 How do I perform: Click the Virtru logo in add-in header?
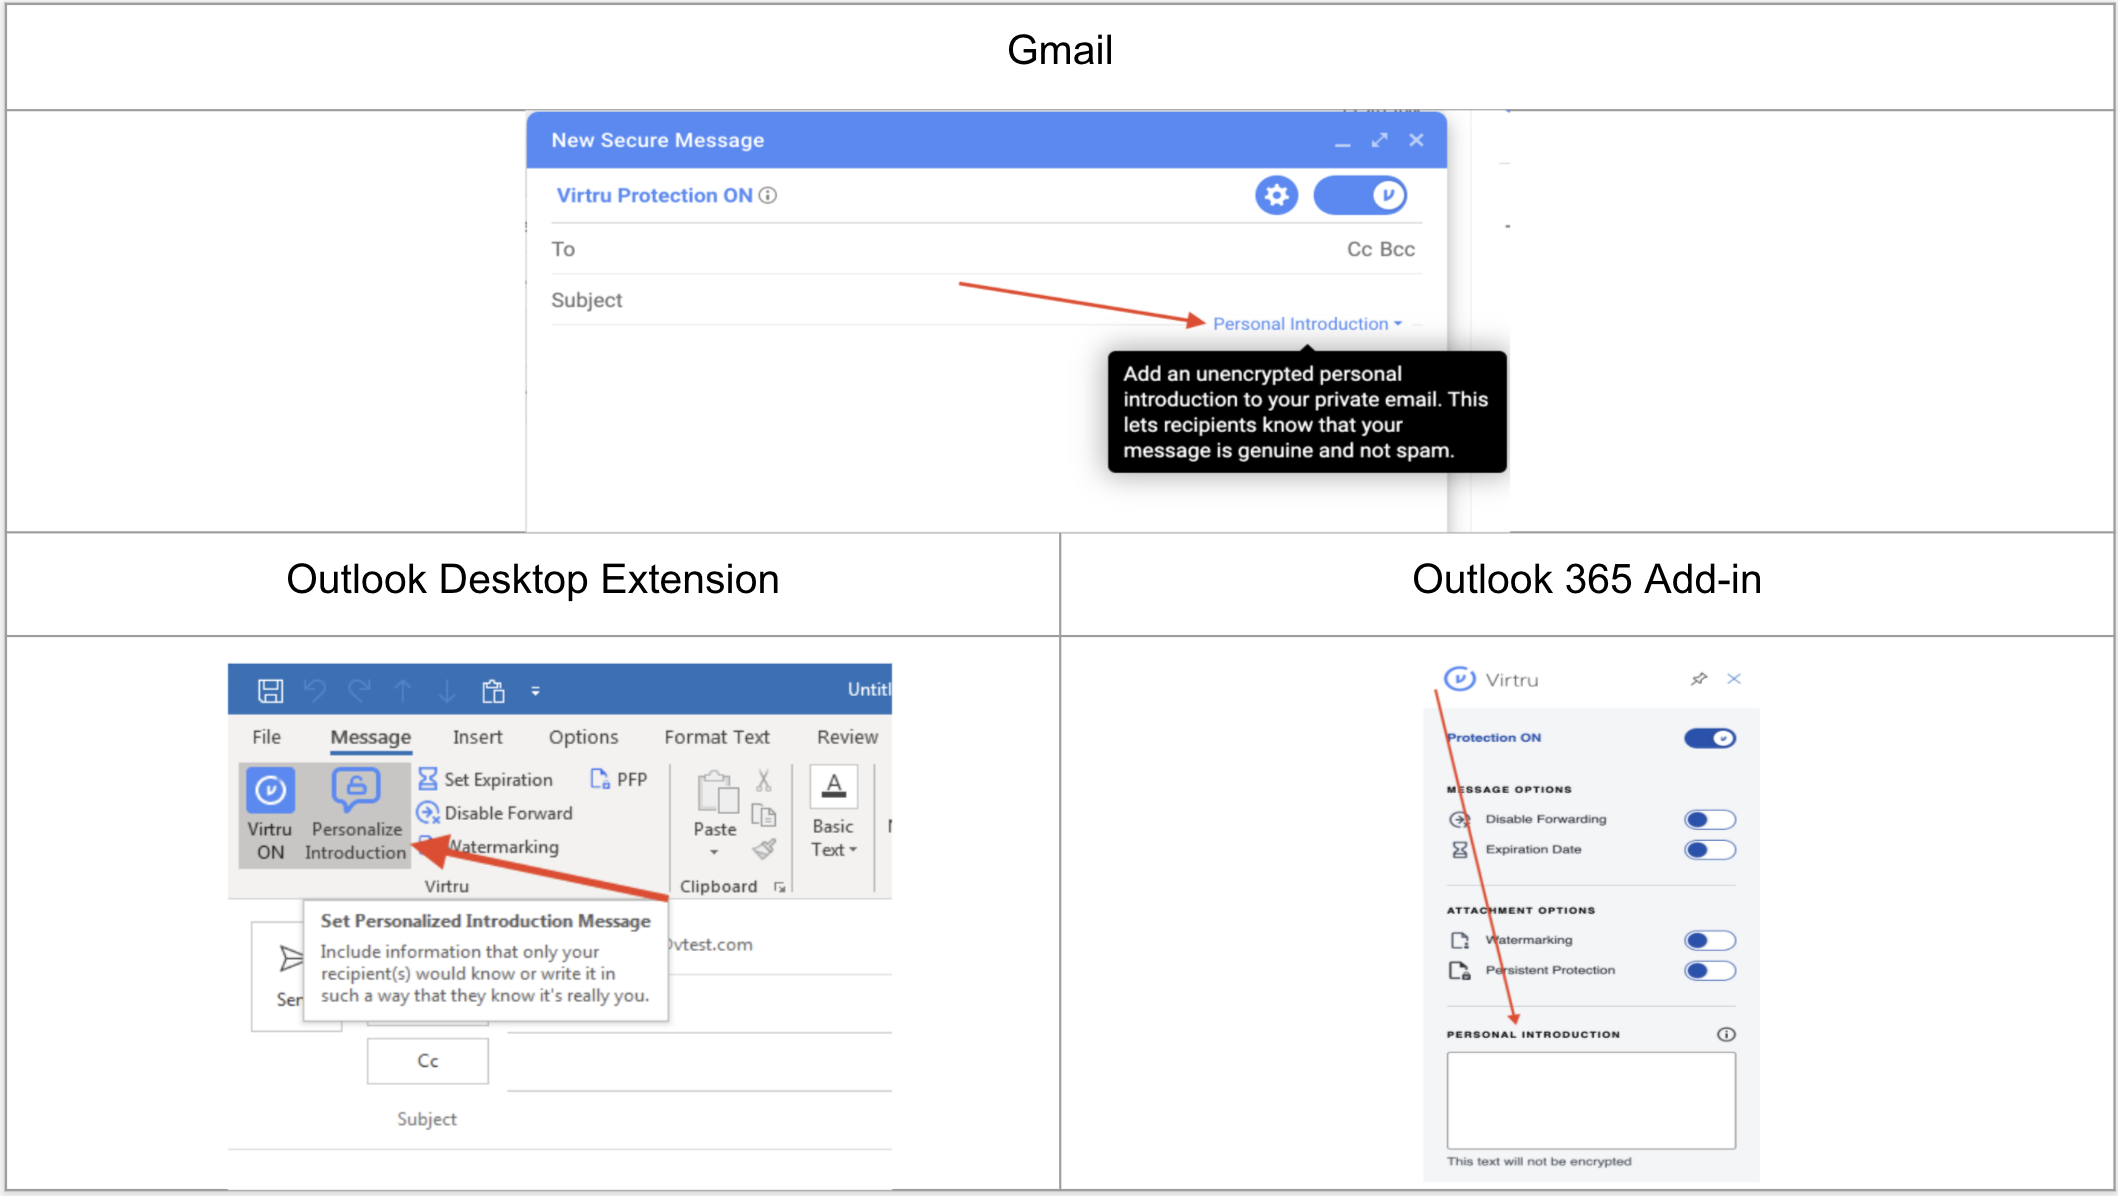point(1459,679)
